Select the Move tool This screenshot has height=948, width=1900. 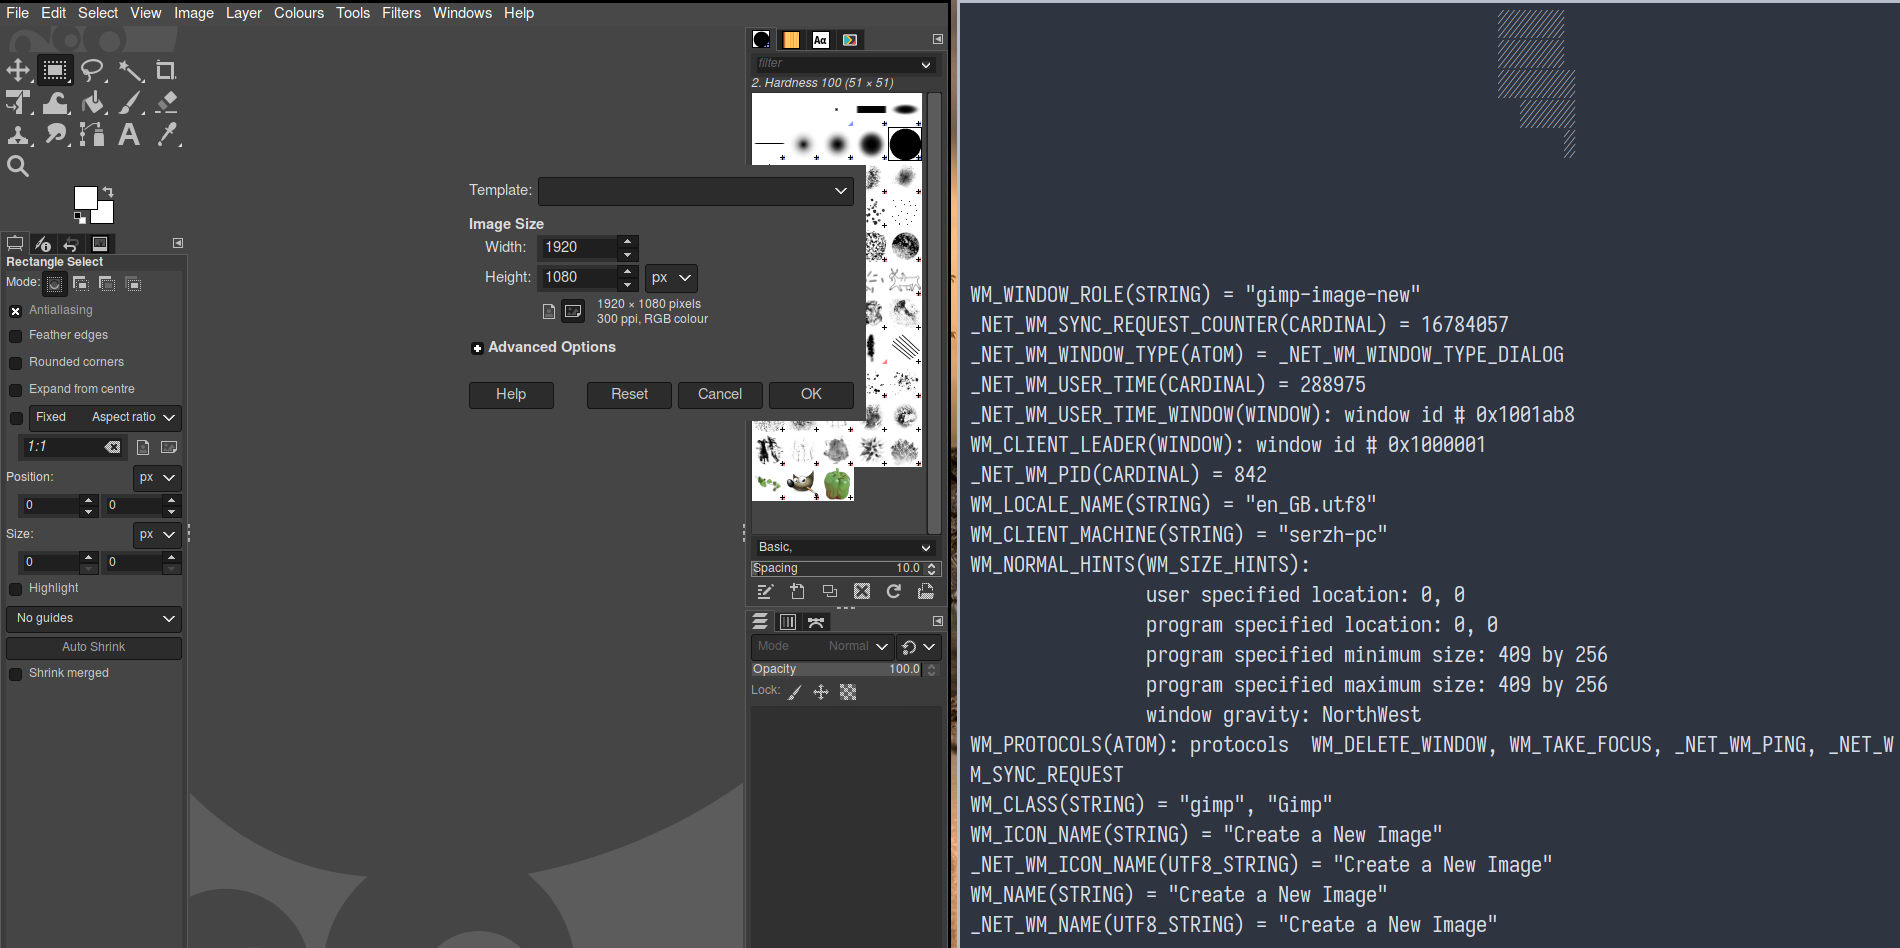[x=18, y=70]
